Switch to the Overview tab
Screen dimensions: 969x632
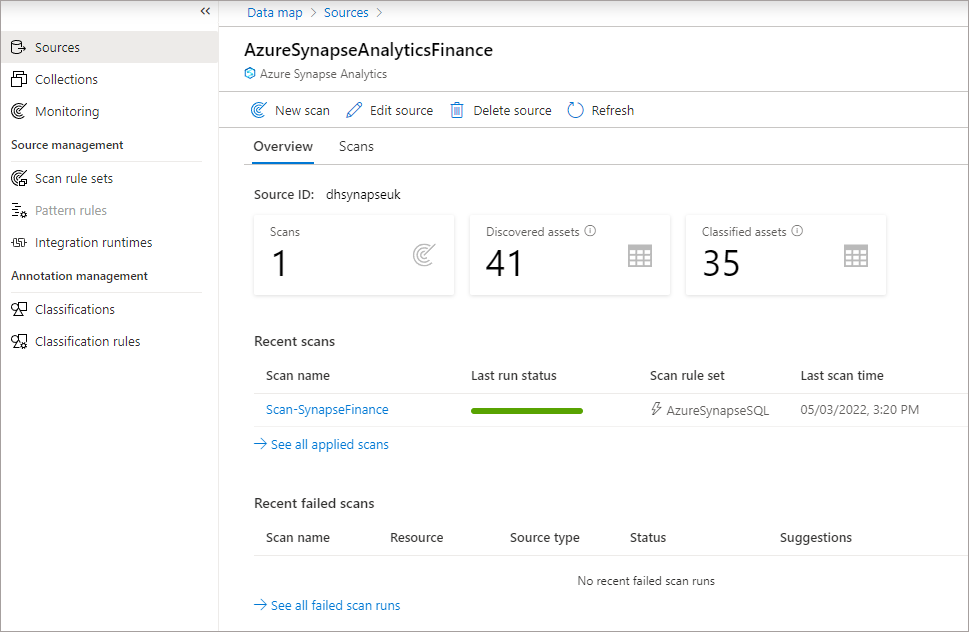(x=283, y=146)
